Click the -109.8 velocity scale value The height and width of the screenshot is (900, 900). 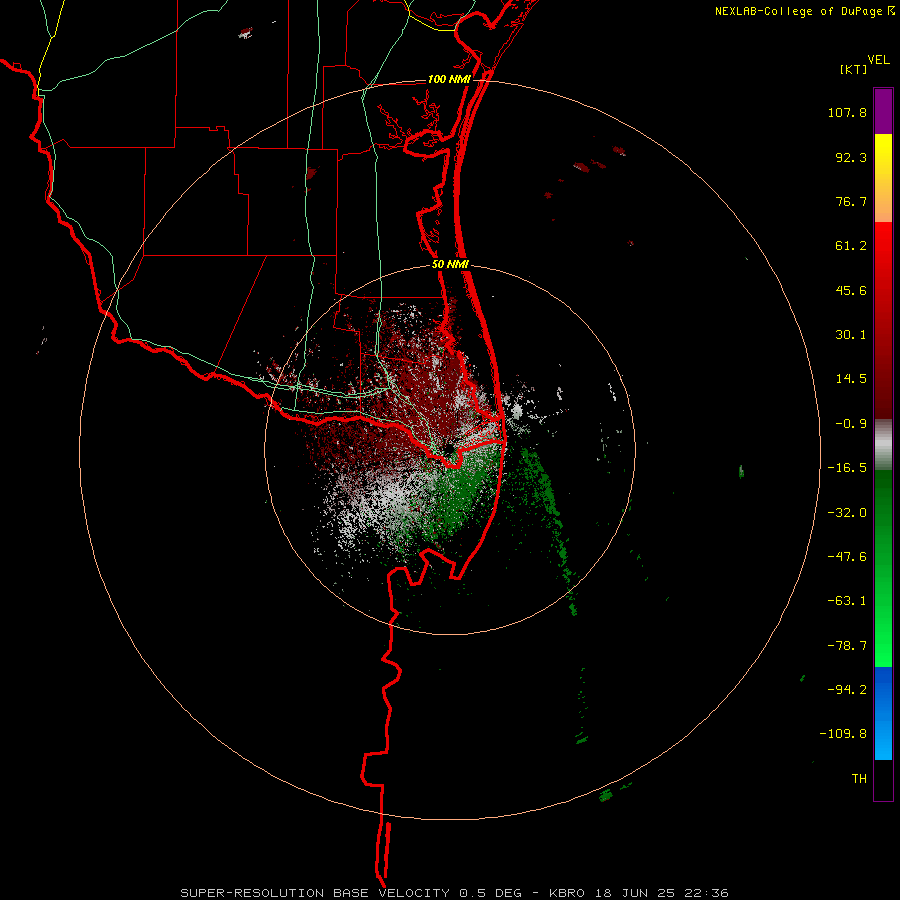coord(843,734)
